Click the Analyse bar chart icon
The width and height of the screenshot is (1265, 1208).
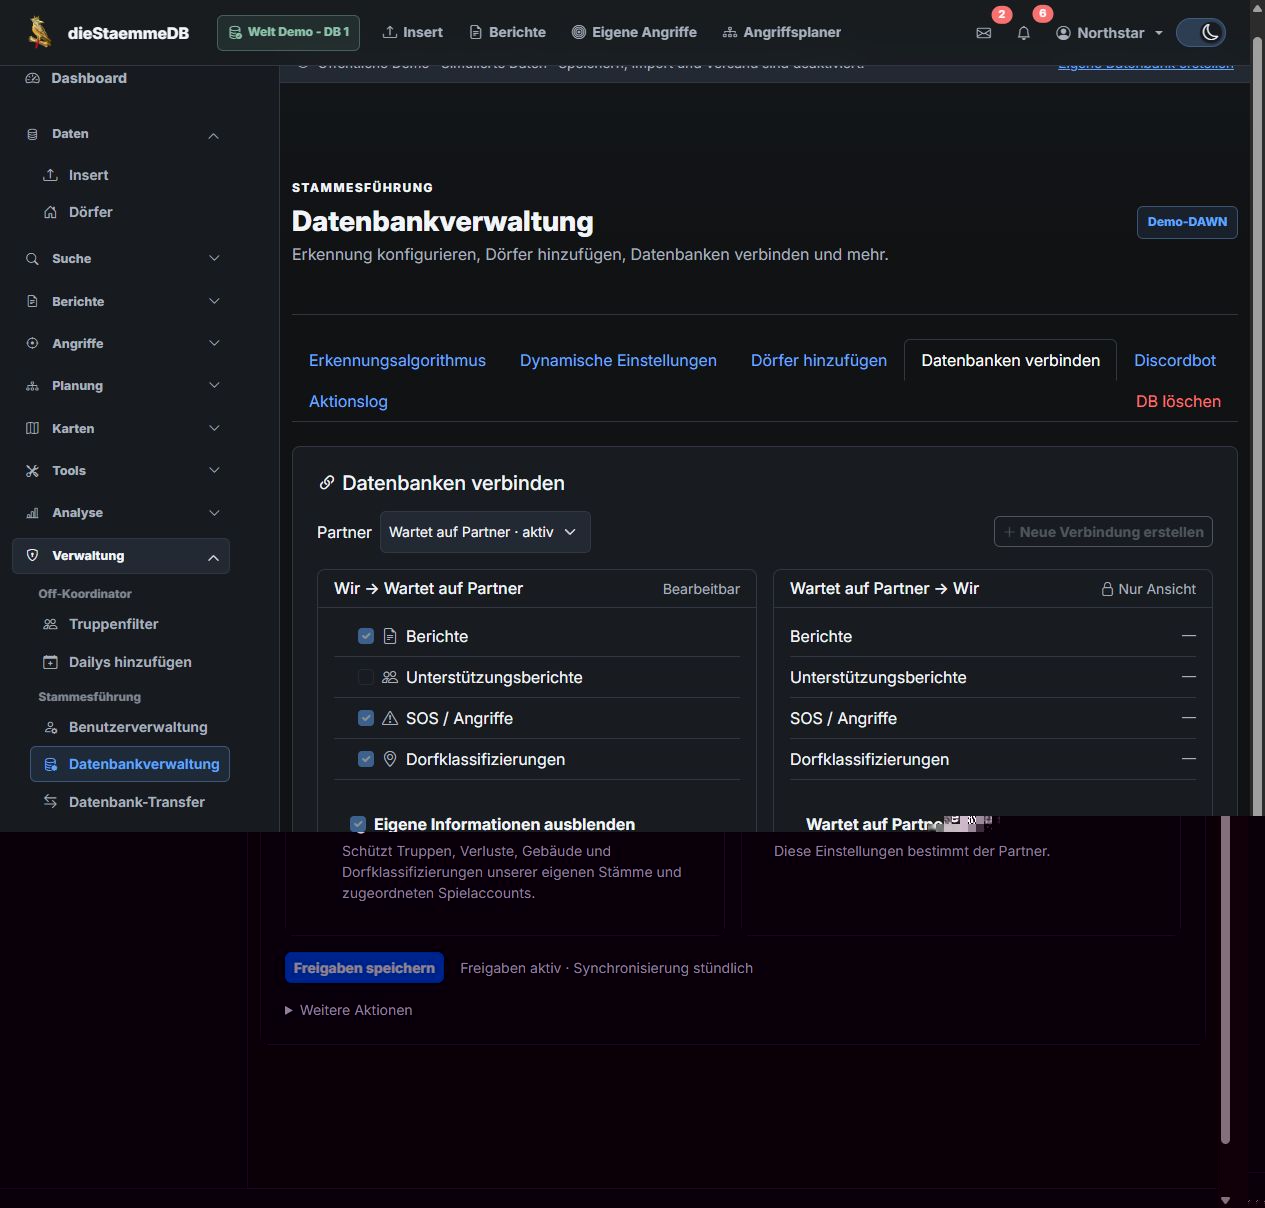tap(32, 513)
